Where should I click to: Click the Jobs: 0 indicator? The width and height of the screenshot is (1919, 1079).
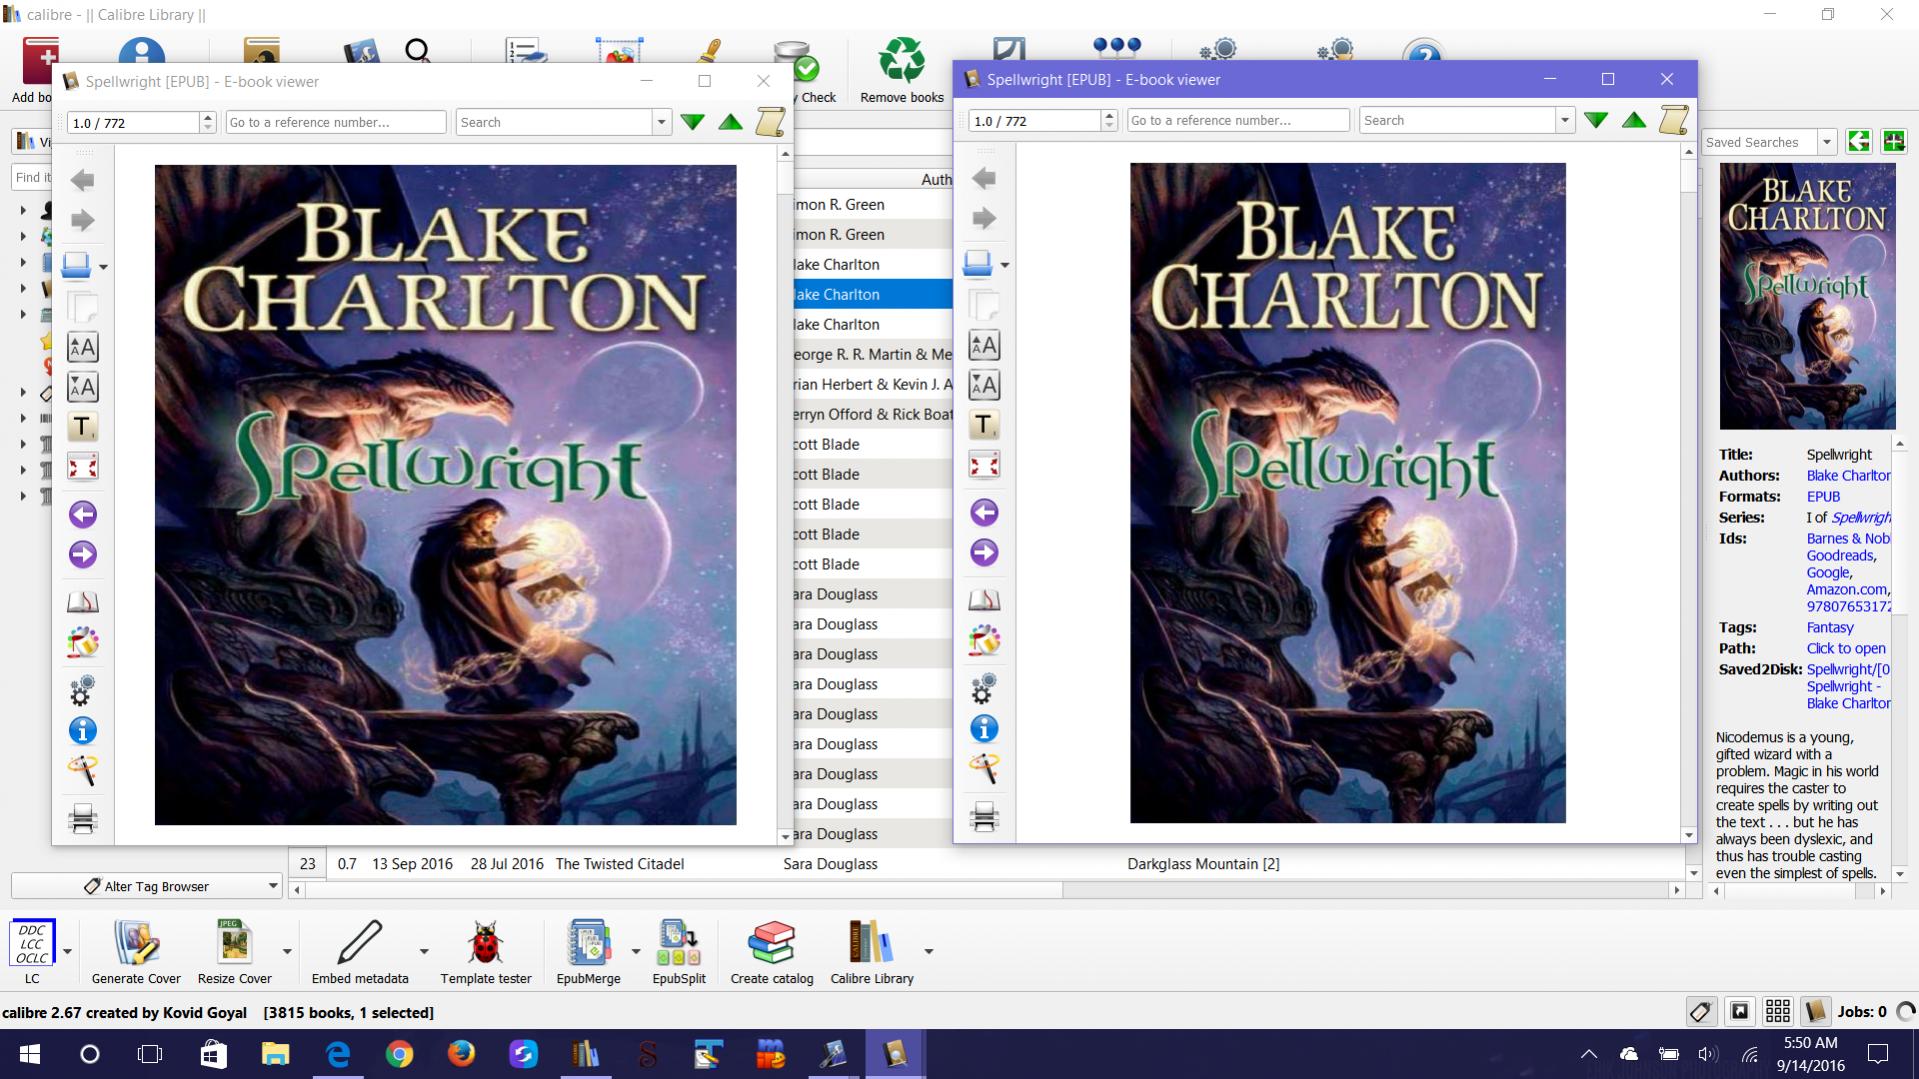(x=1862, y=1012)
